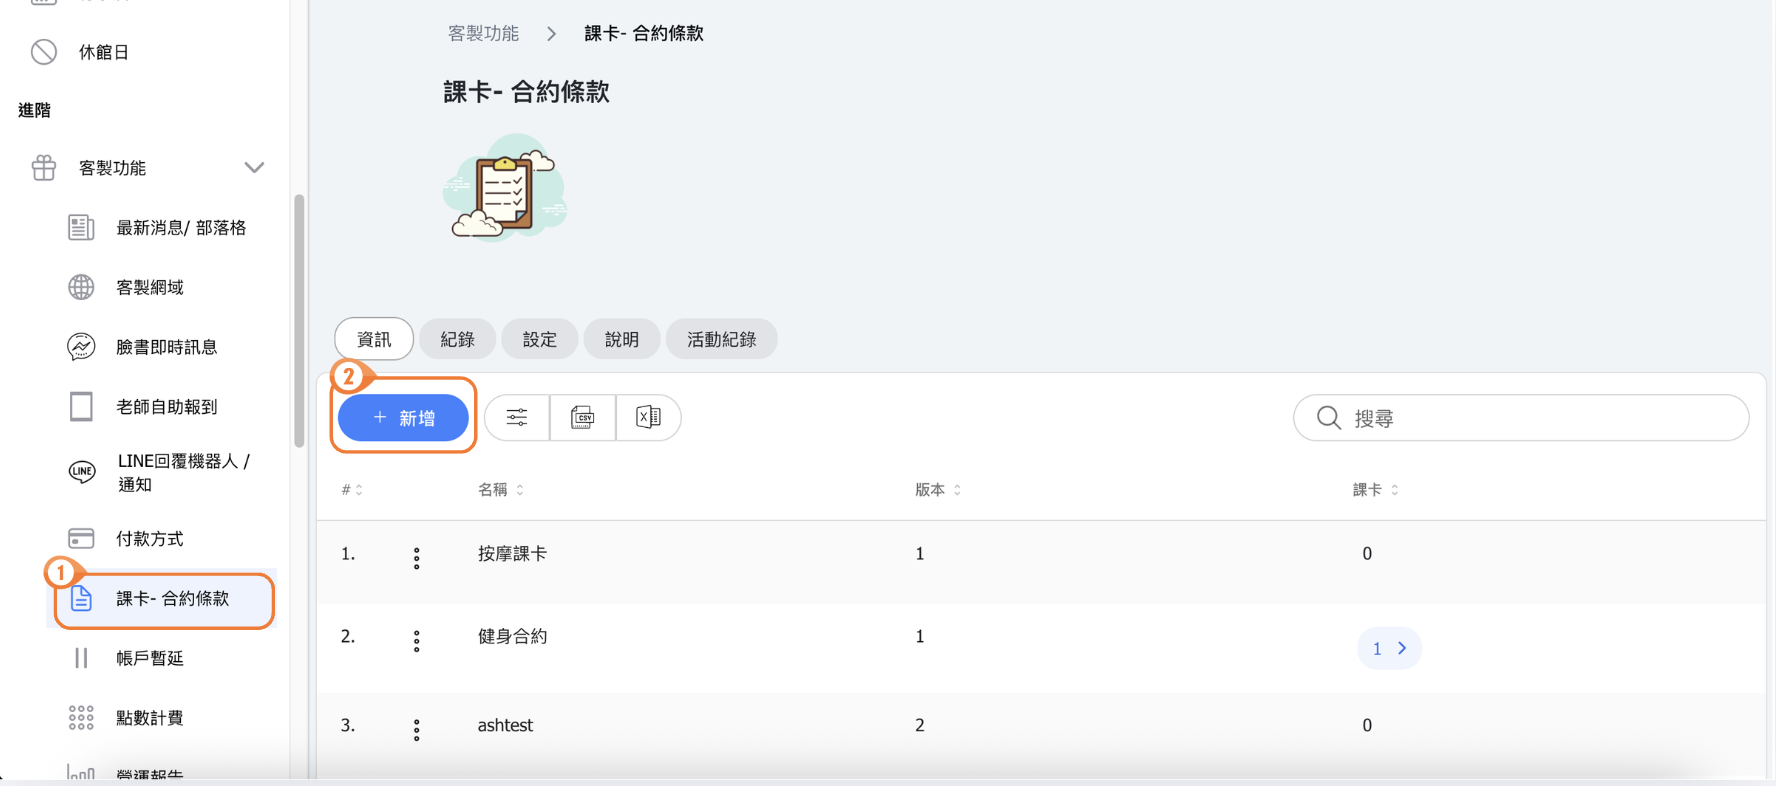
Task: Click the 新增 button
Action: click(x=403, y=418)
